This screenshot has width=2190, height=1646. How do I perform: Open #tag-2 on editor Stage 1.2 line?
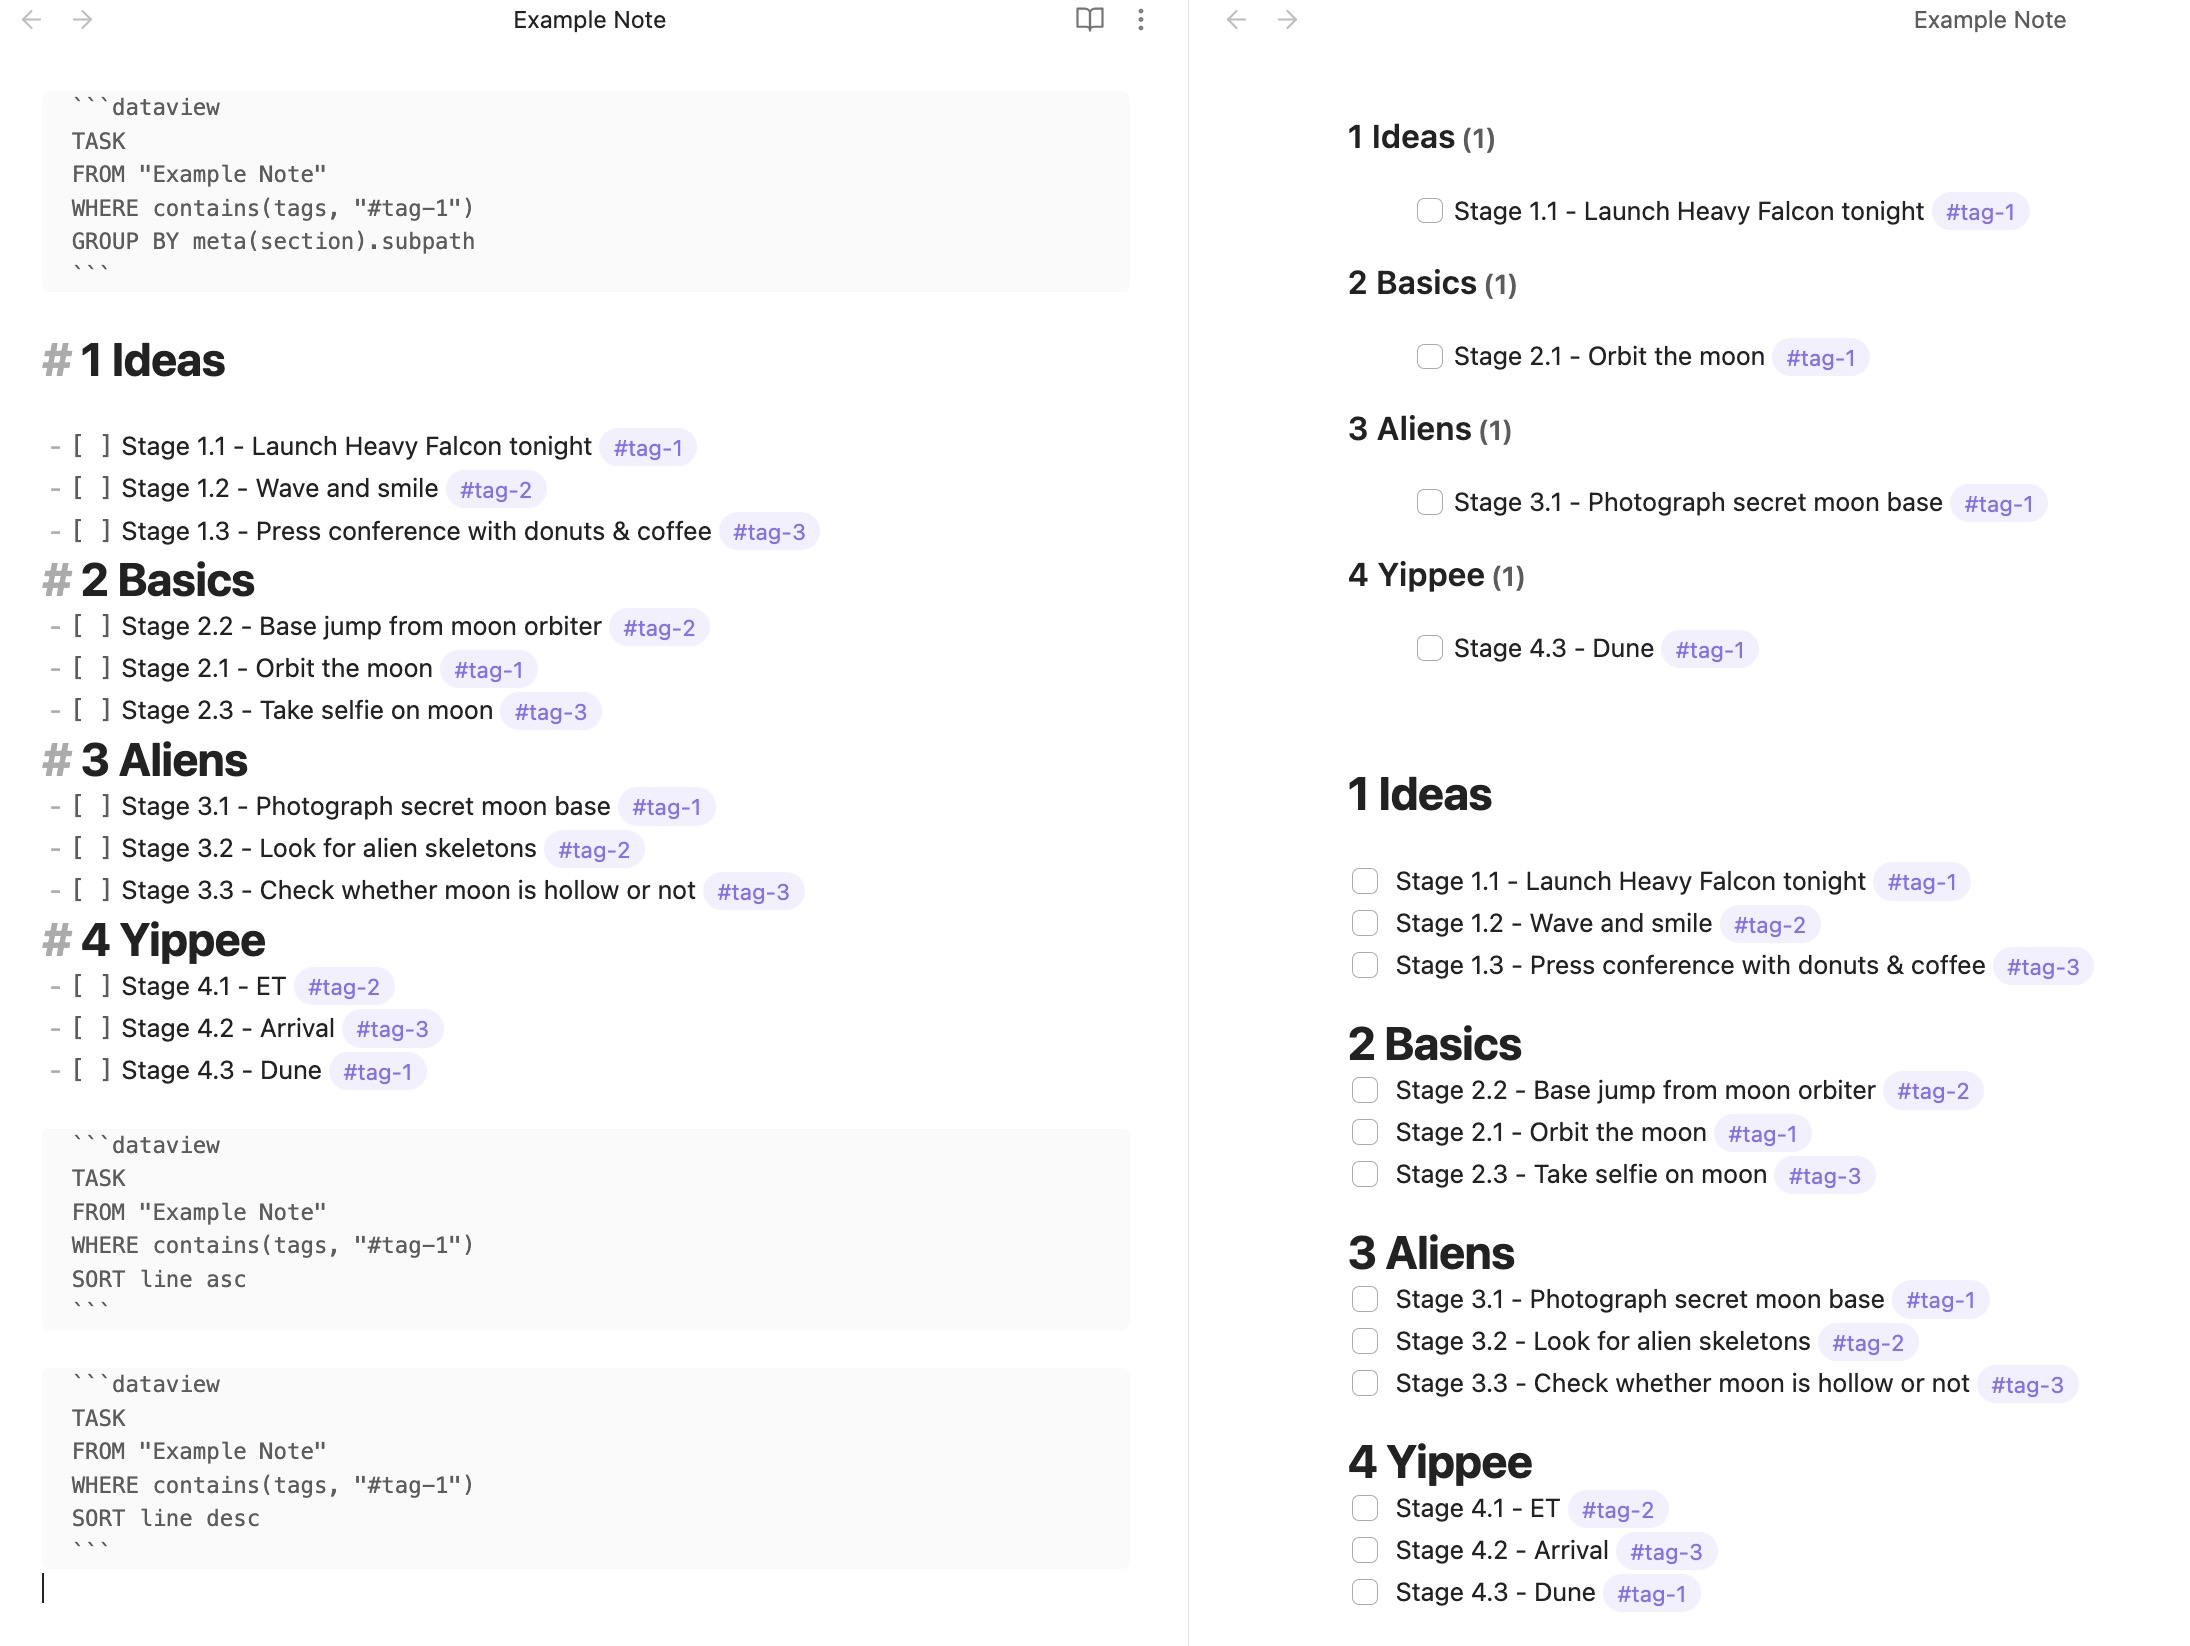(x=496, y=490)
